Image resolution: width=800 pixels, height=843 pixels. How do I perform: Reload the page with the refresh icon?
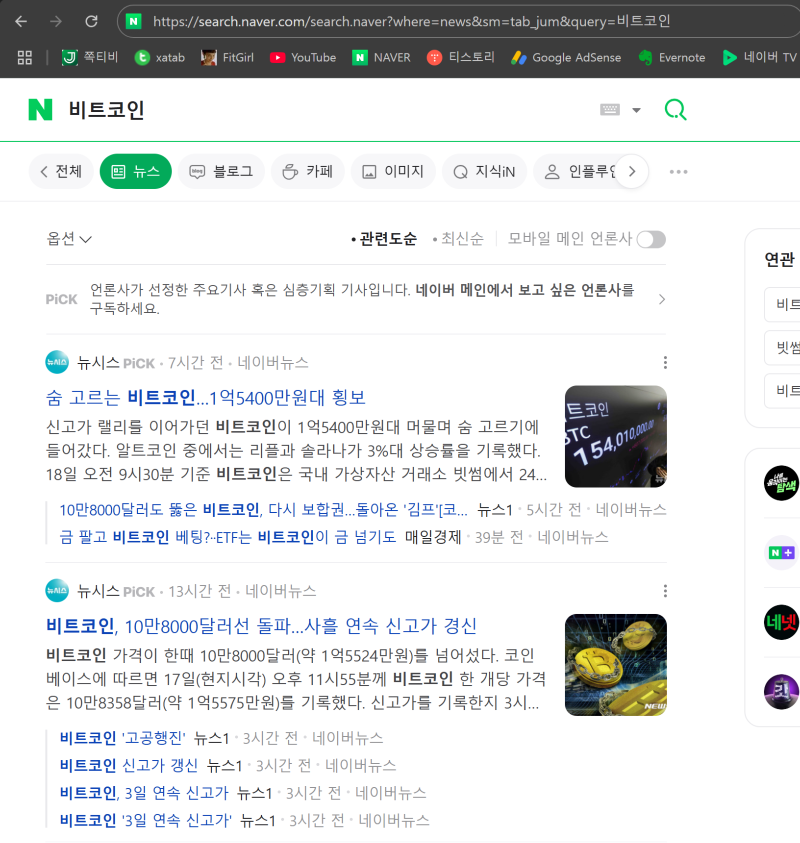coord(91,22)
